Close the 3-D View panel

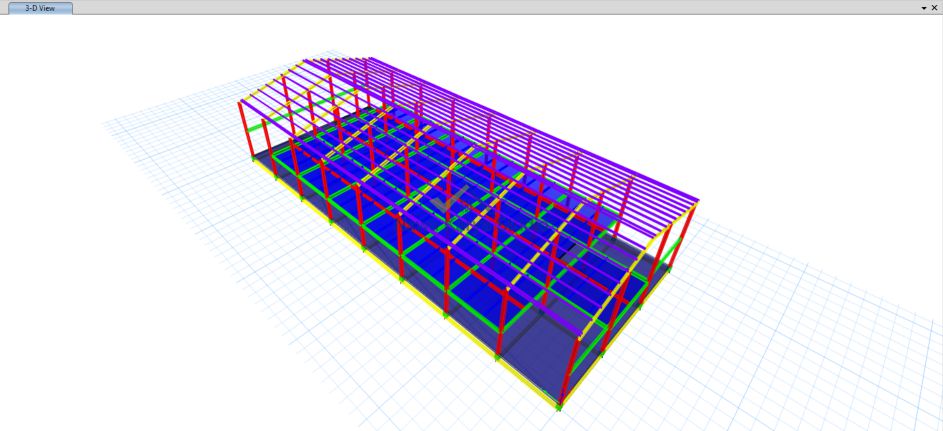(934, 7)
